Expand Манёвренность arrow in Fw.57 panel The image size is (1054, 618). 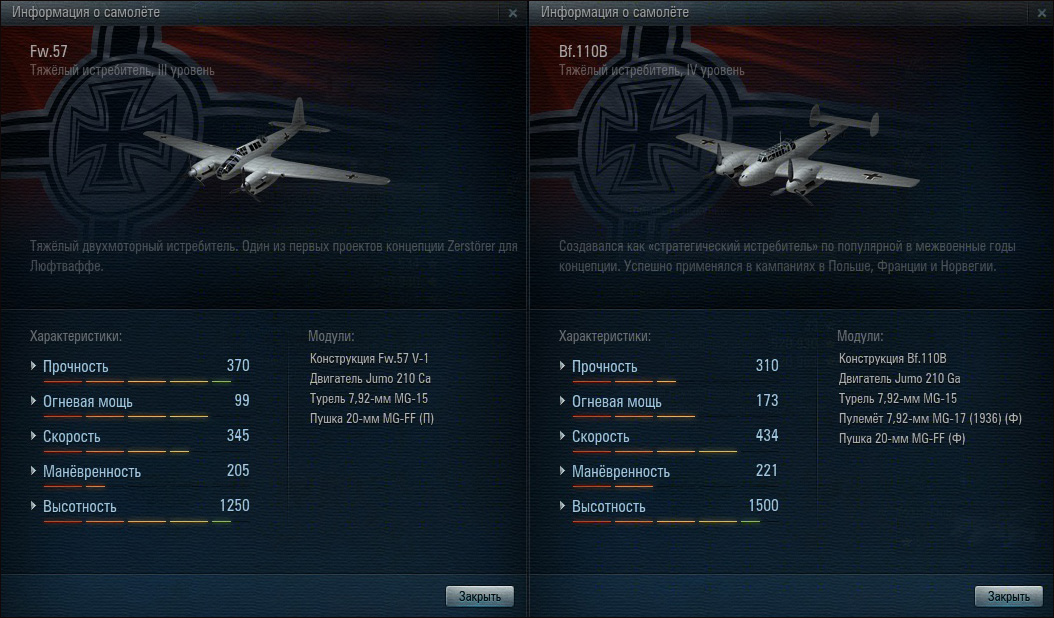coord(33,471)
